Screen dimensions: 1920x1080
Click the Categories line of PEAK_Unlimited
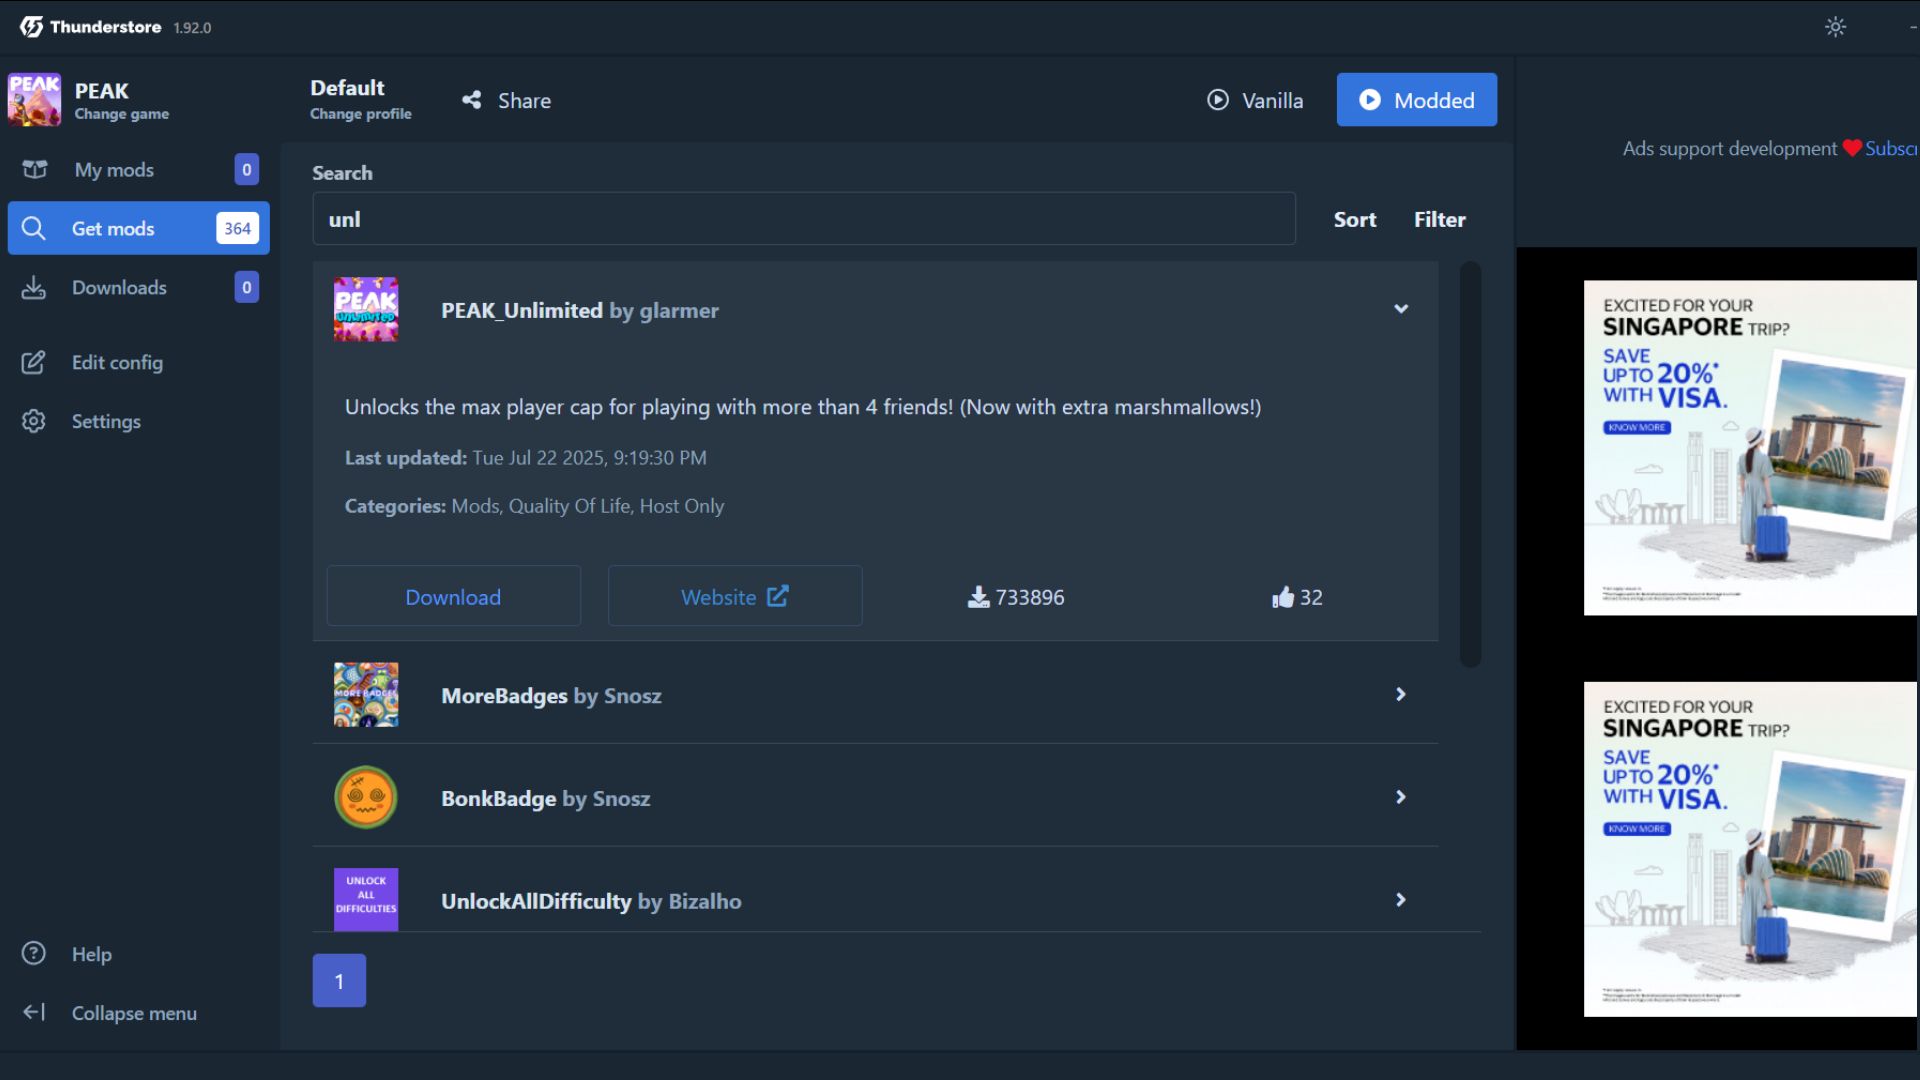535,506
